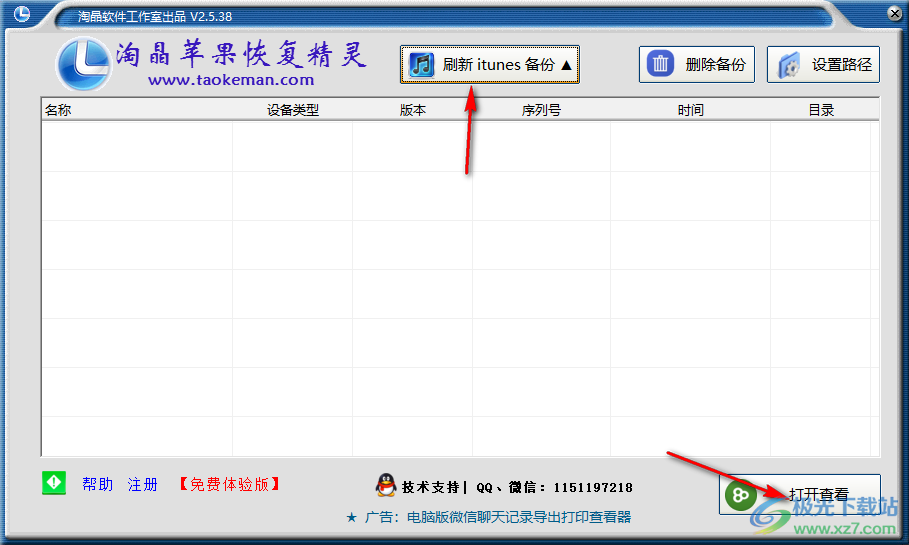909x545 pixels.
Task: Click the blue L logo in title bar
Action: coord(22,13)
